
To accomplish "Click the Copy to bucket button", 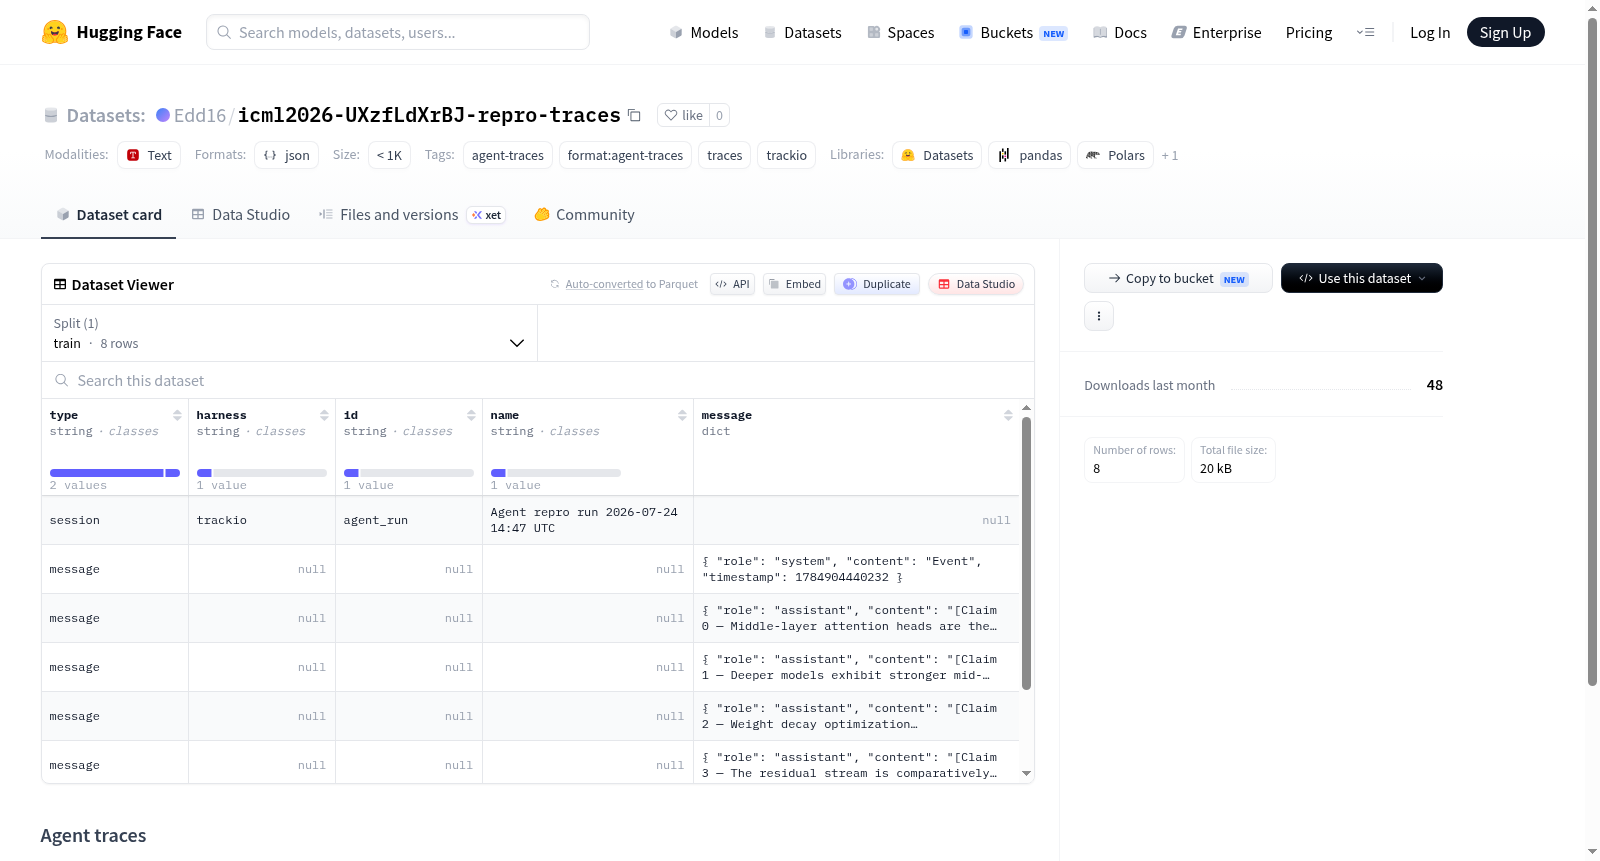I will (x=1178, y=278).
